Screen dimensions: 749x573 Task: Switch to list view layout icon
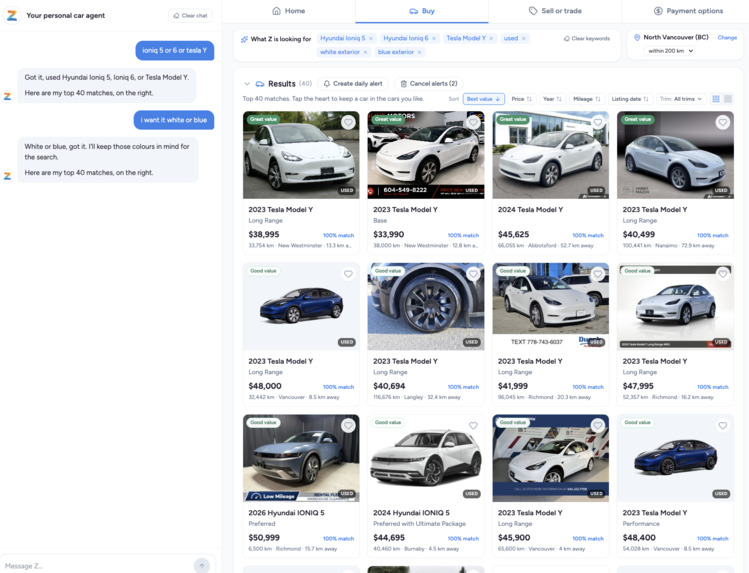(728, 99)
